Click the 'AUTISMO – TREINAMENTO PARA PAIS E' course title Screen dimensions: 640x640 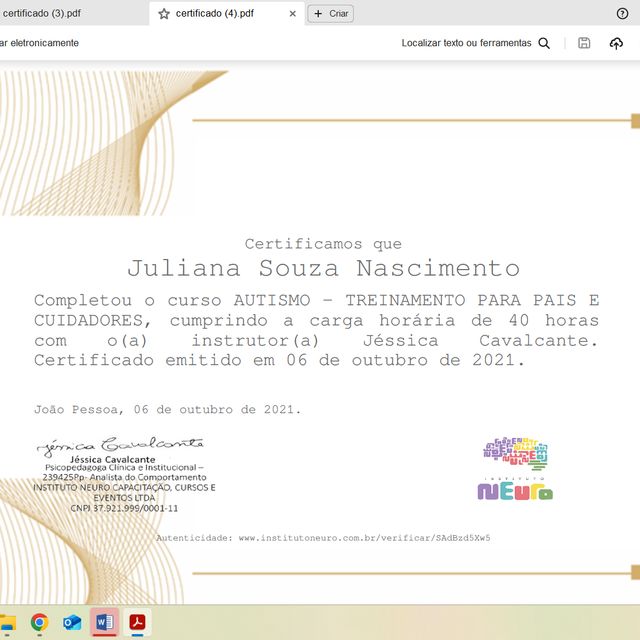[416, 300]
